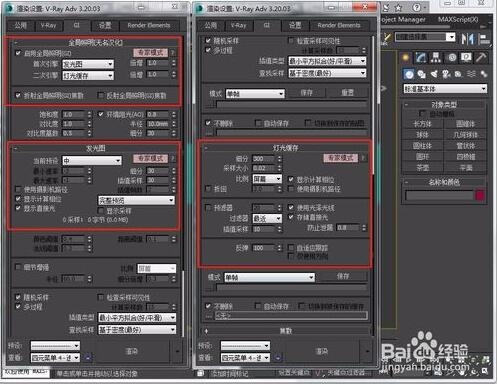Switch to V-Ray tab in left window
The image size is (498, 384).
coord(48,25)
